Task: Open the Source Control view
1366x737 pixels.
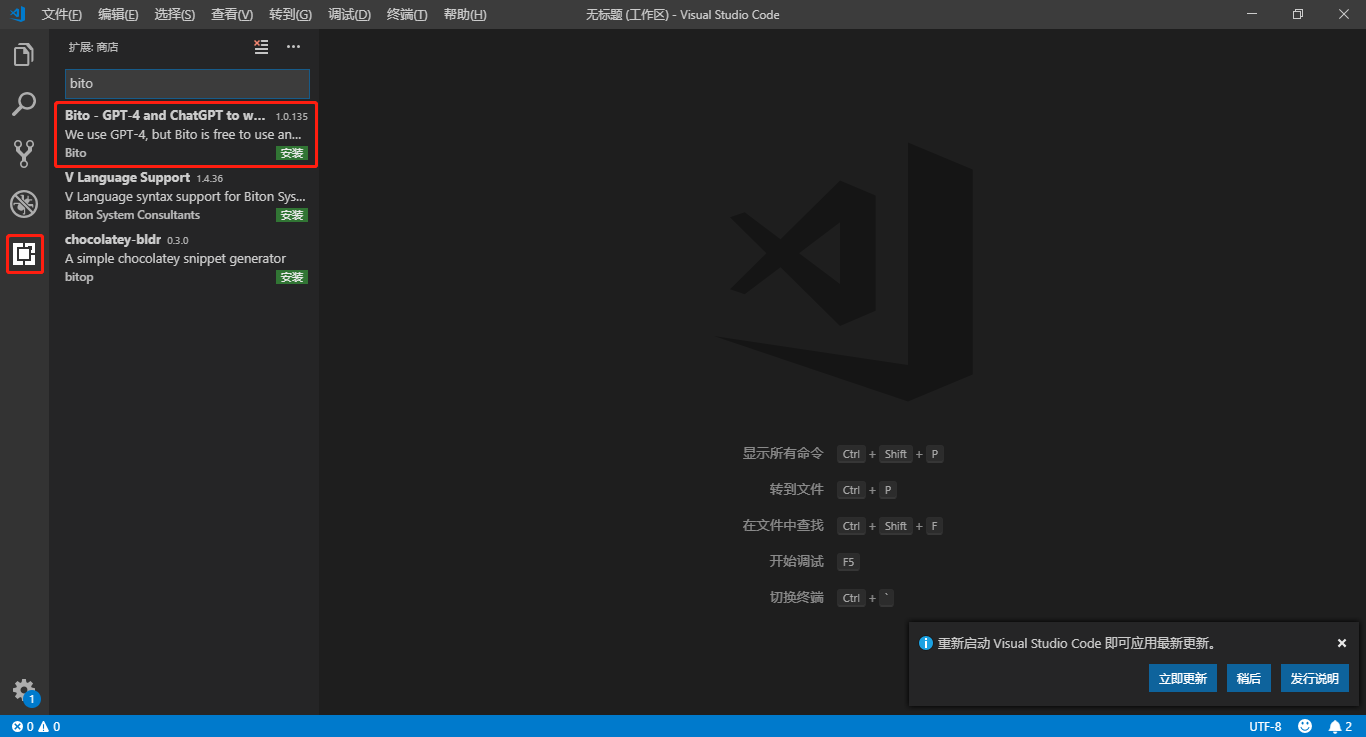Action: [24, 154]
